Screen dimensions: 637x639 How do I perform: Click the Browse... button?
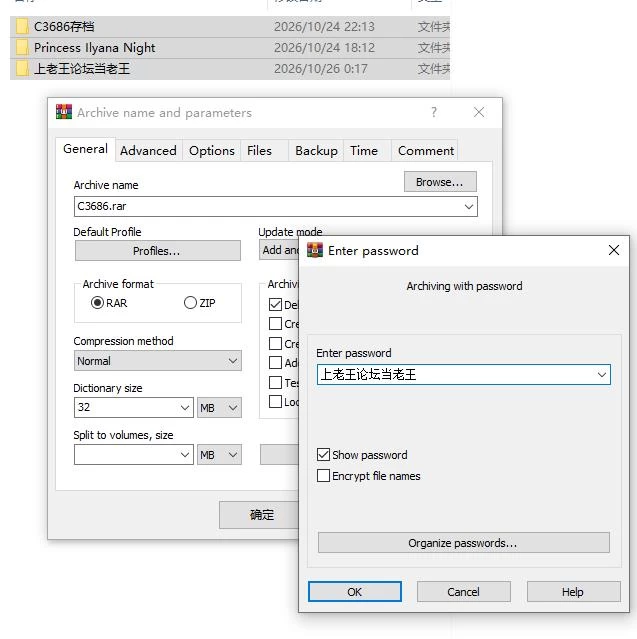coord(440,182)
